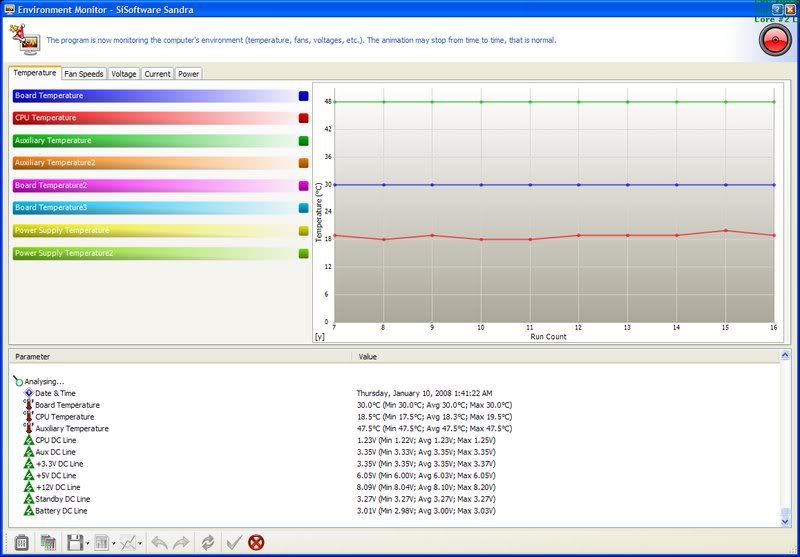Toggle the Auxiliary Temperature green series box
The height and width of the screenshot is (557, 800).
tap(304, 141)
